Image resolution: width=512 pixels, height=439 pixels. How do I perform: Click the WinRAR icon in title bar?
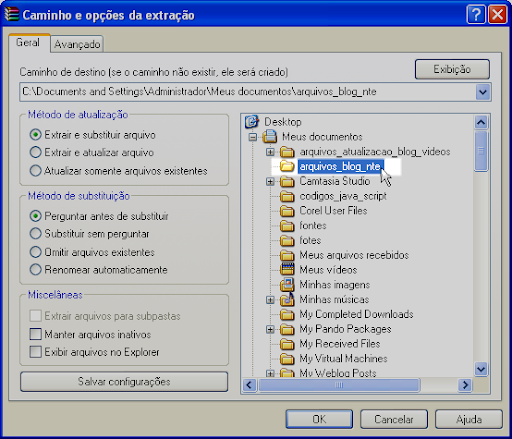(x=11, y=15)
